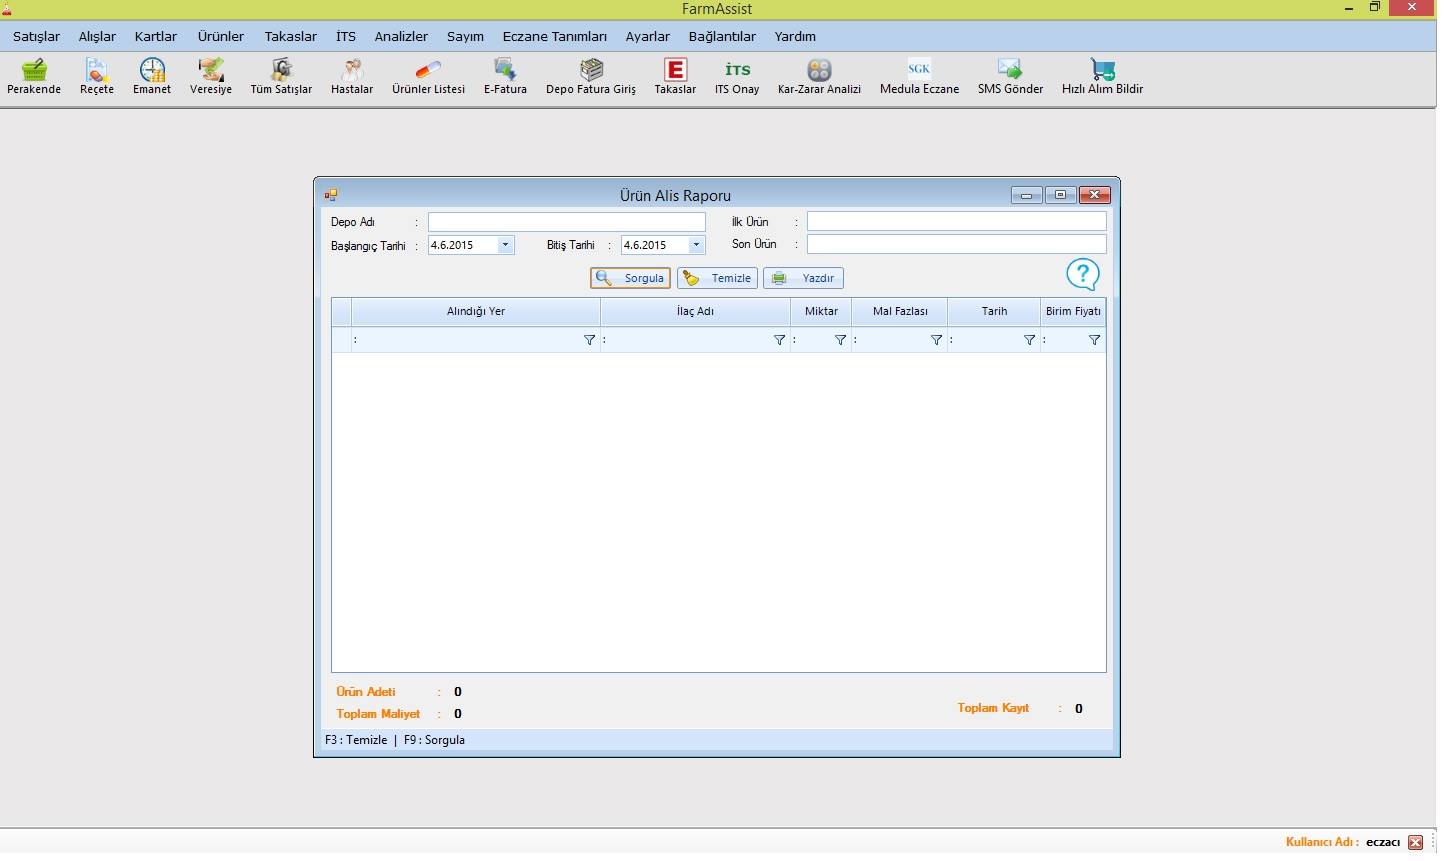The height and width of the screenshot is (861, 1444).
Task: Run the query with Sorgula button
Action: [x=630, y=278]
